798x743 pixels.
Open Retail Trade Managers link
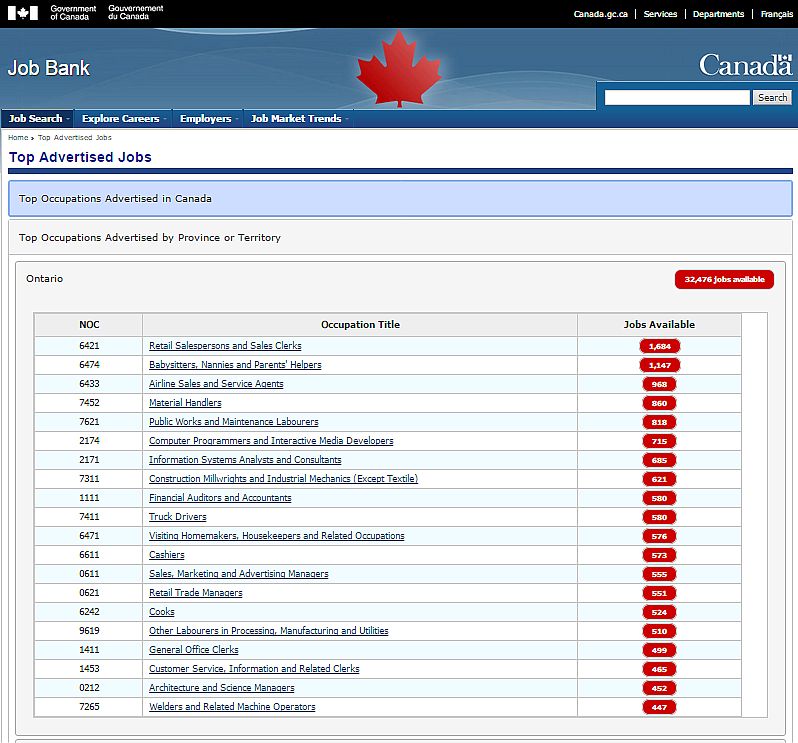[x=195, y=592]
